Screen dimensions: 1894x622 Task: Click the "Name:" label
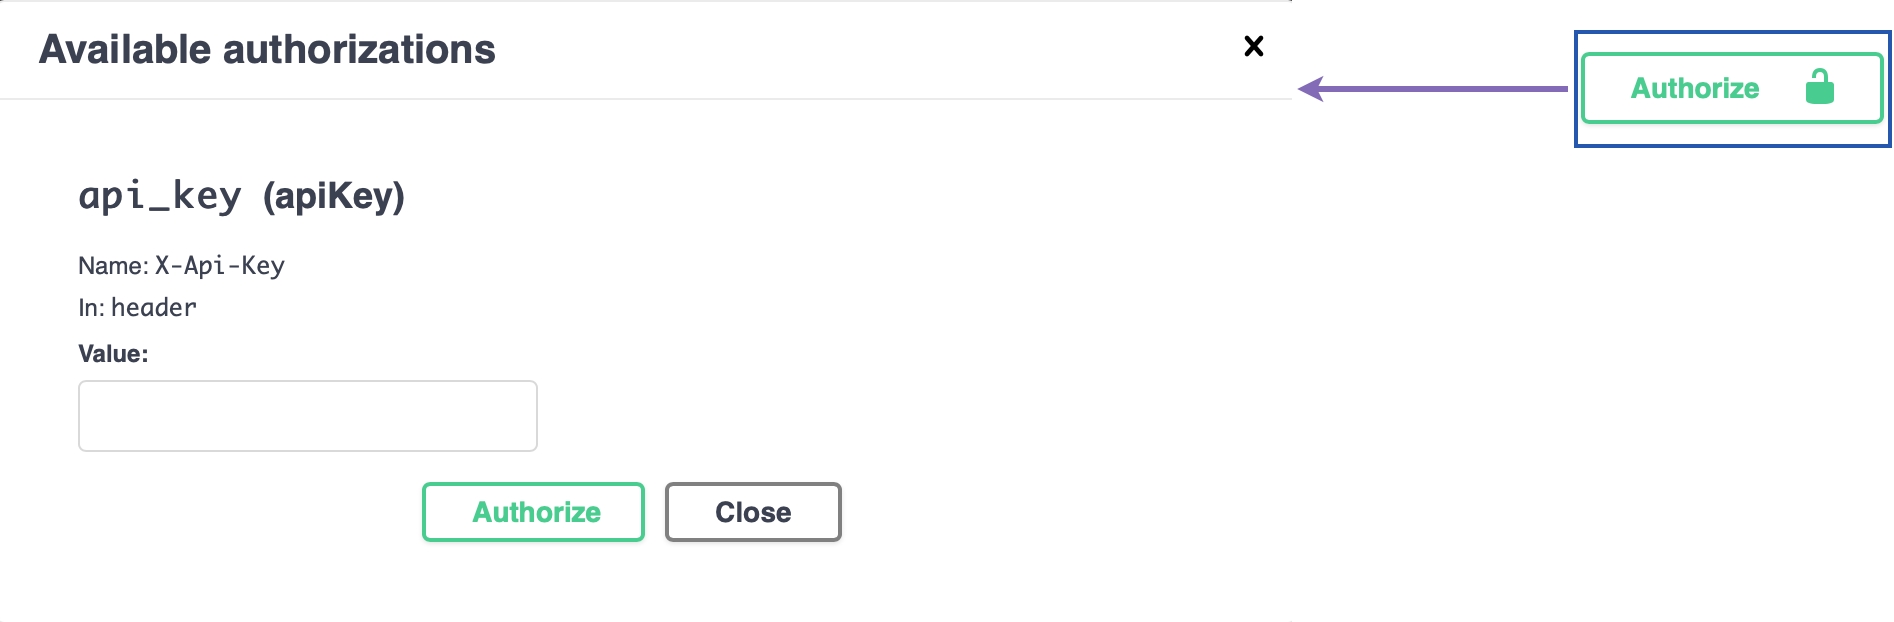pos(113,266)
